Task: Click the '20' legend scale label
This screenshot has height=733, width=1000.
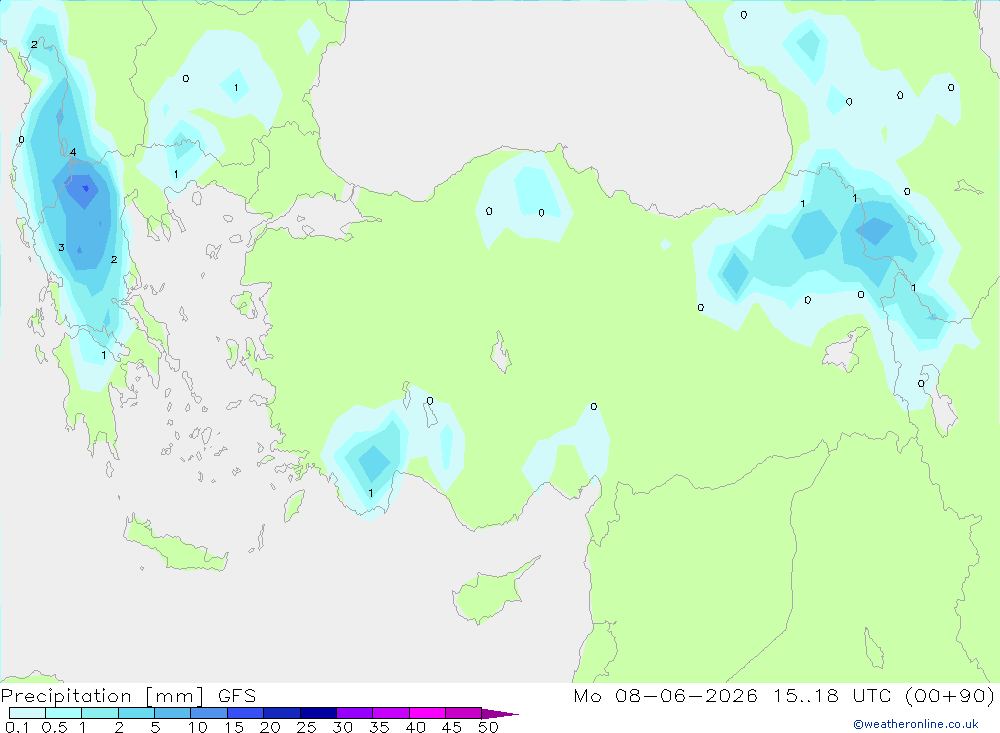Action: 270,727
